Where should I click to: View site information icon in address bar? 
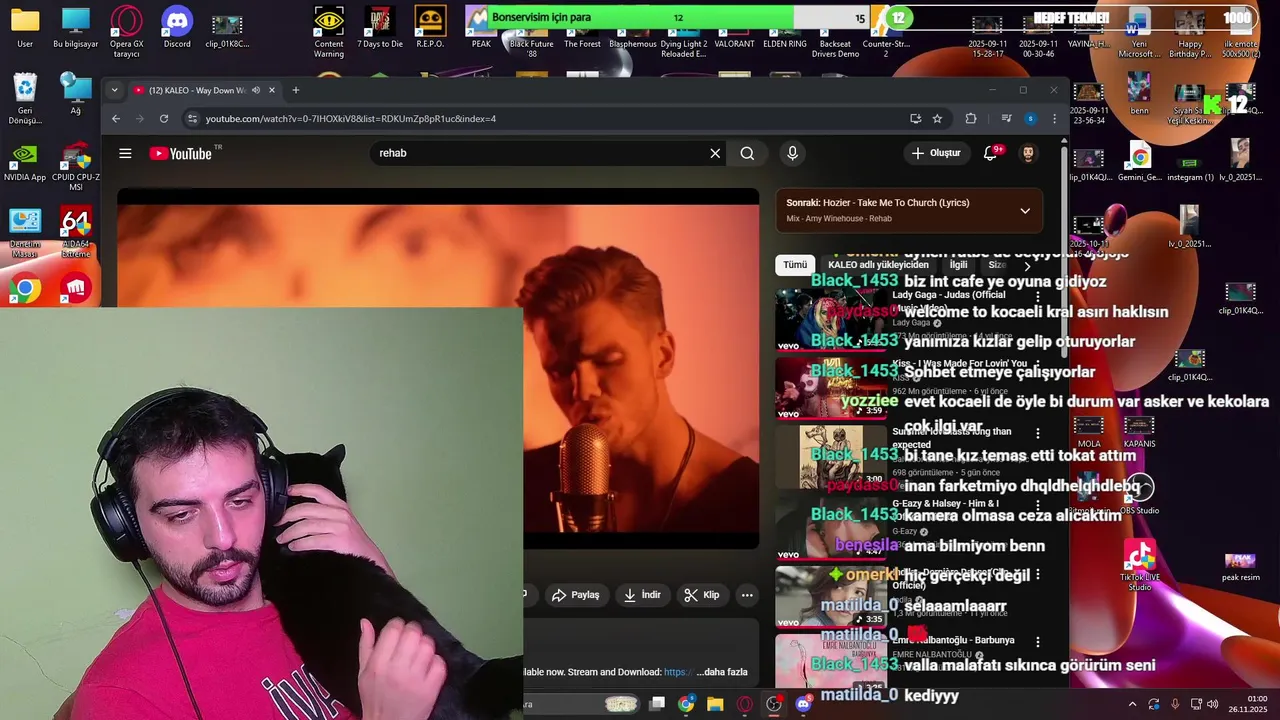coord(192,118)
